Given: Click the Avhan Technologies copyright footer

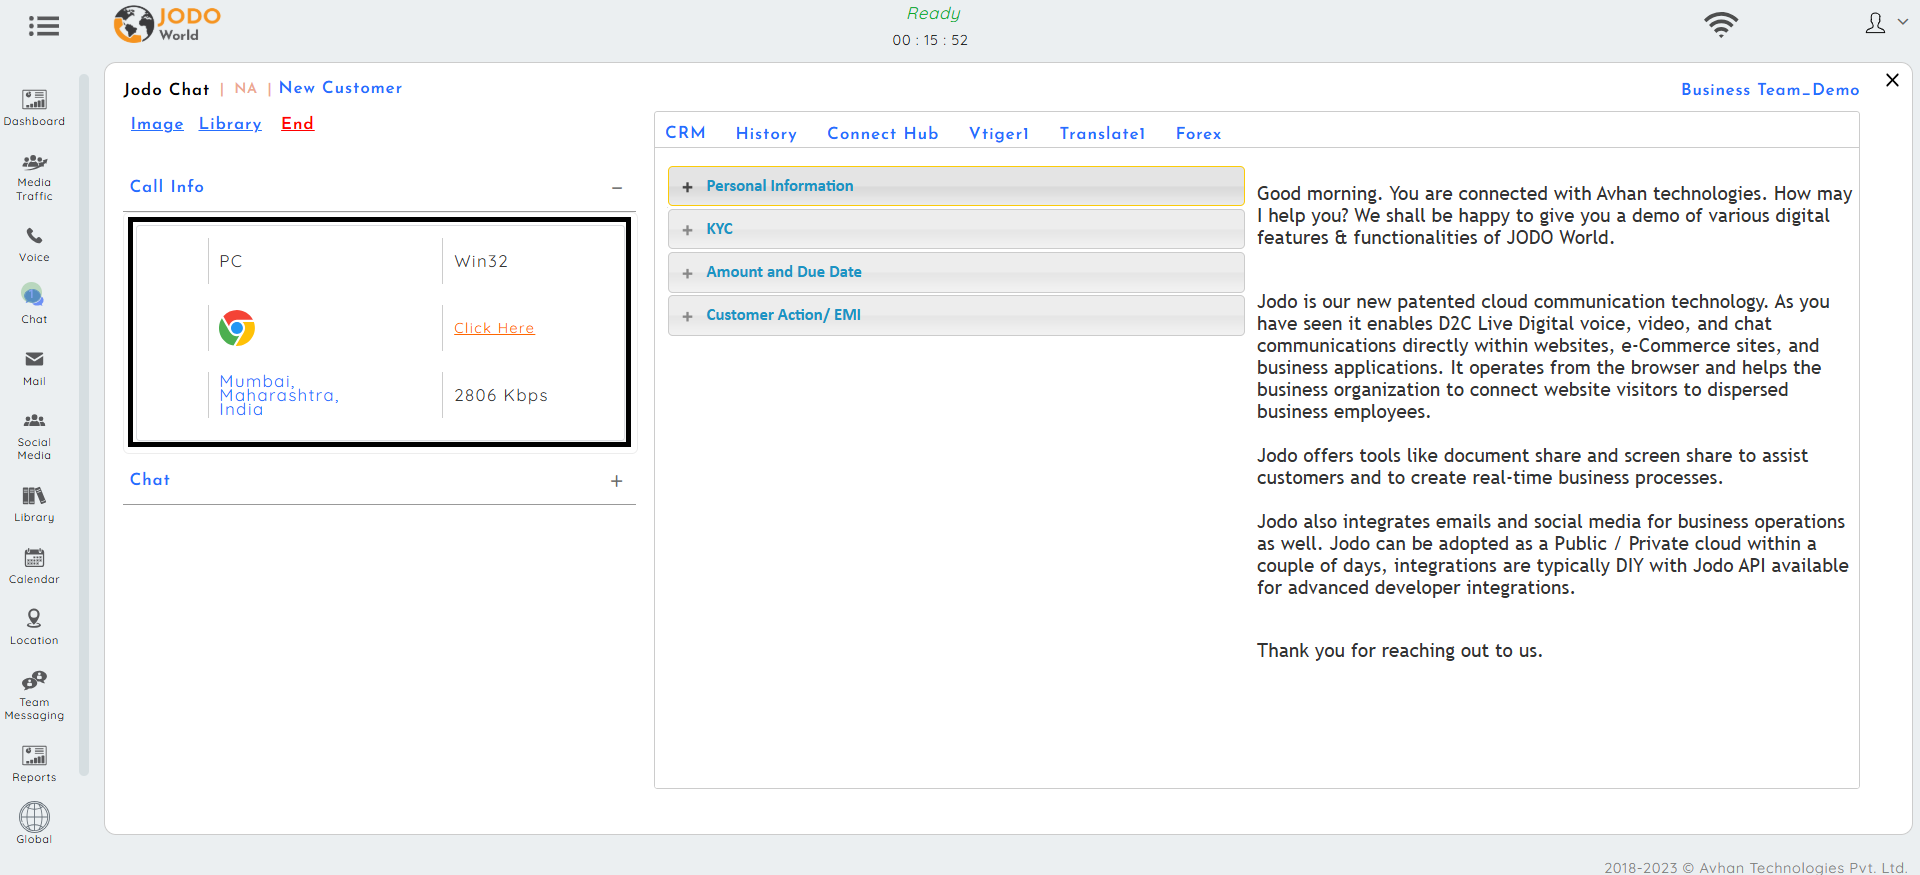Looking at the screenshot, I should click(1755, 867).
